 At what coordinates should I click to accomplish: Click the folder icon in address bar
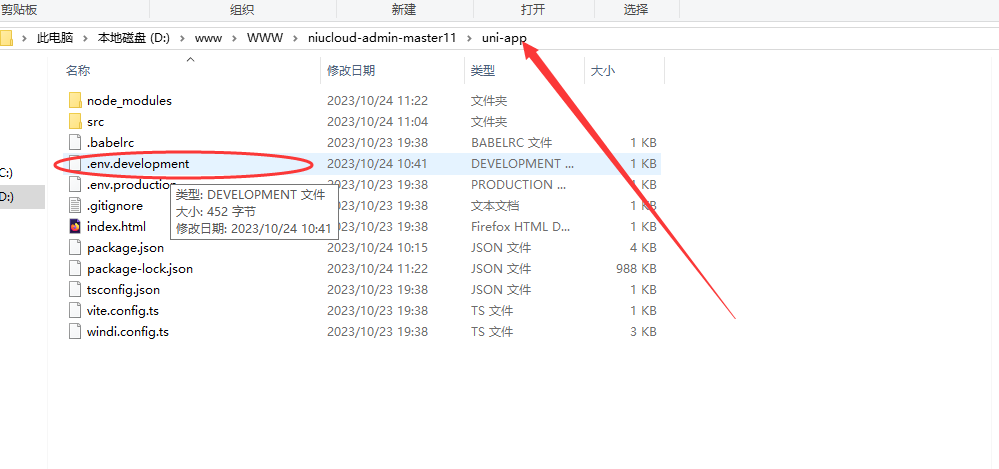[x=6, y=38]
